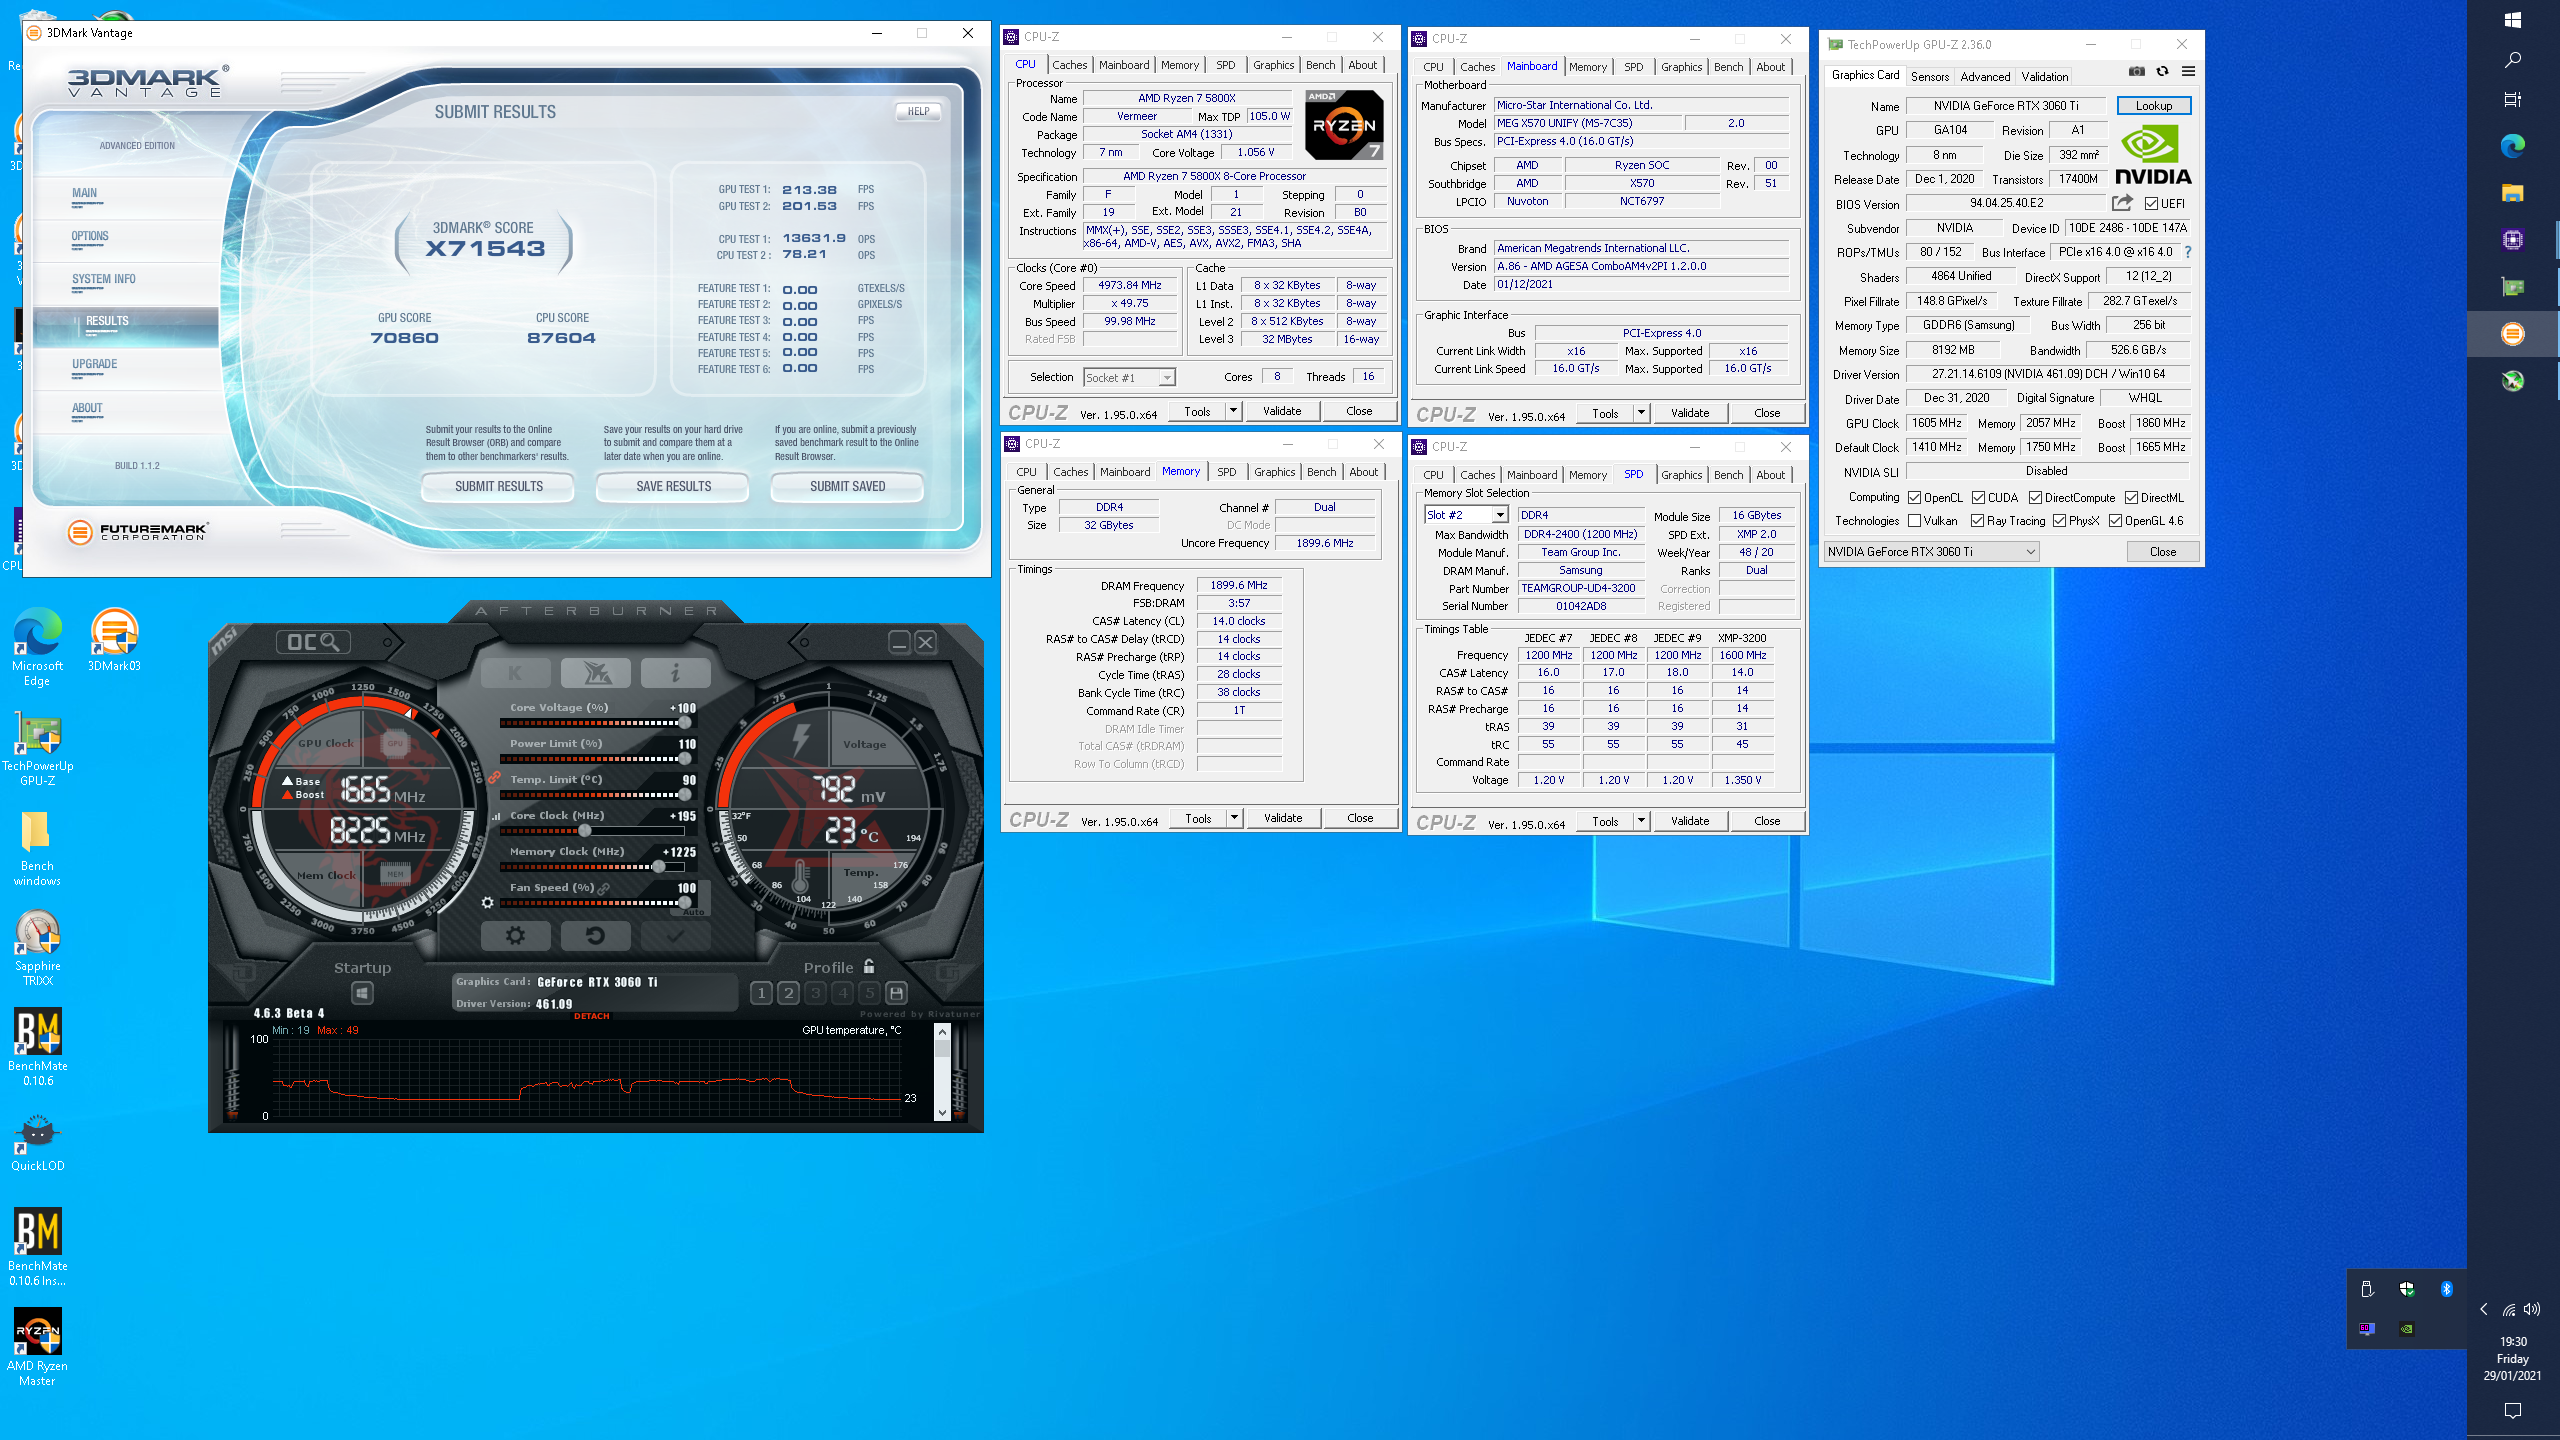Open Afterburner settings gear button
Viewport: 2560px width, 1440px height.
click(x=515, y=936)
